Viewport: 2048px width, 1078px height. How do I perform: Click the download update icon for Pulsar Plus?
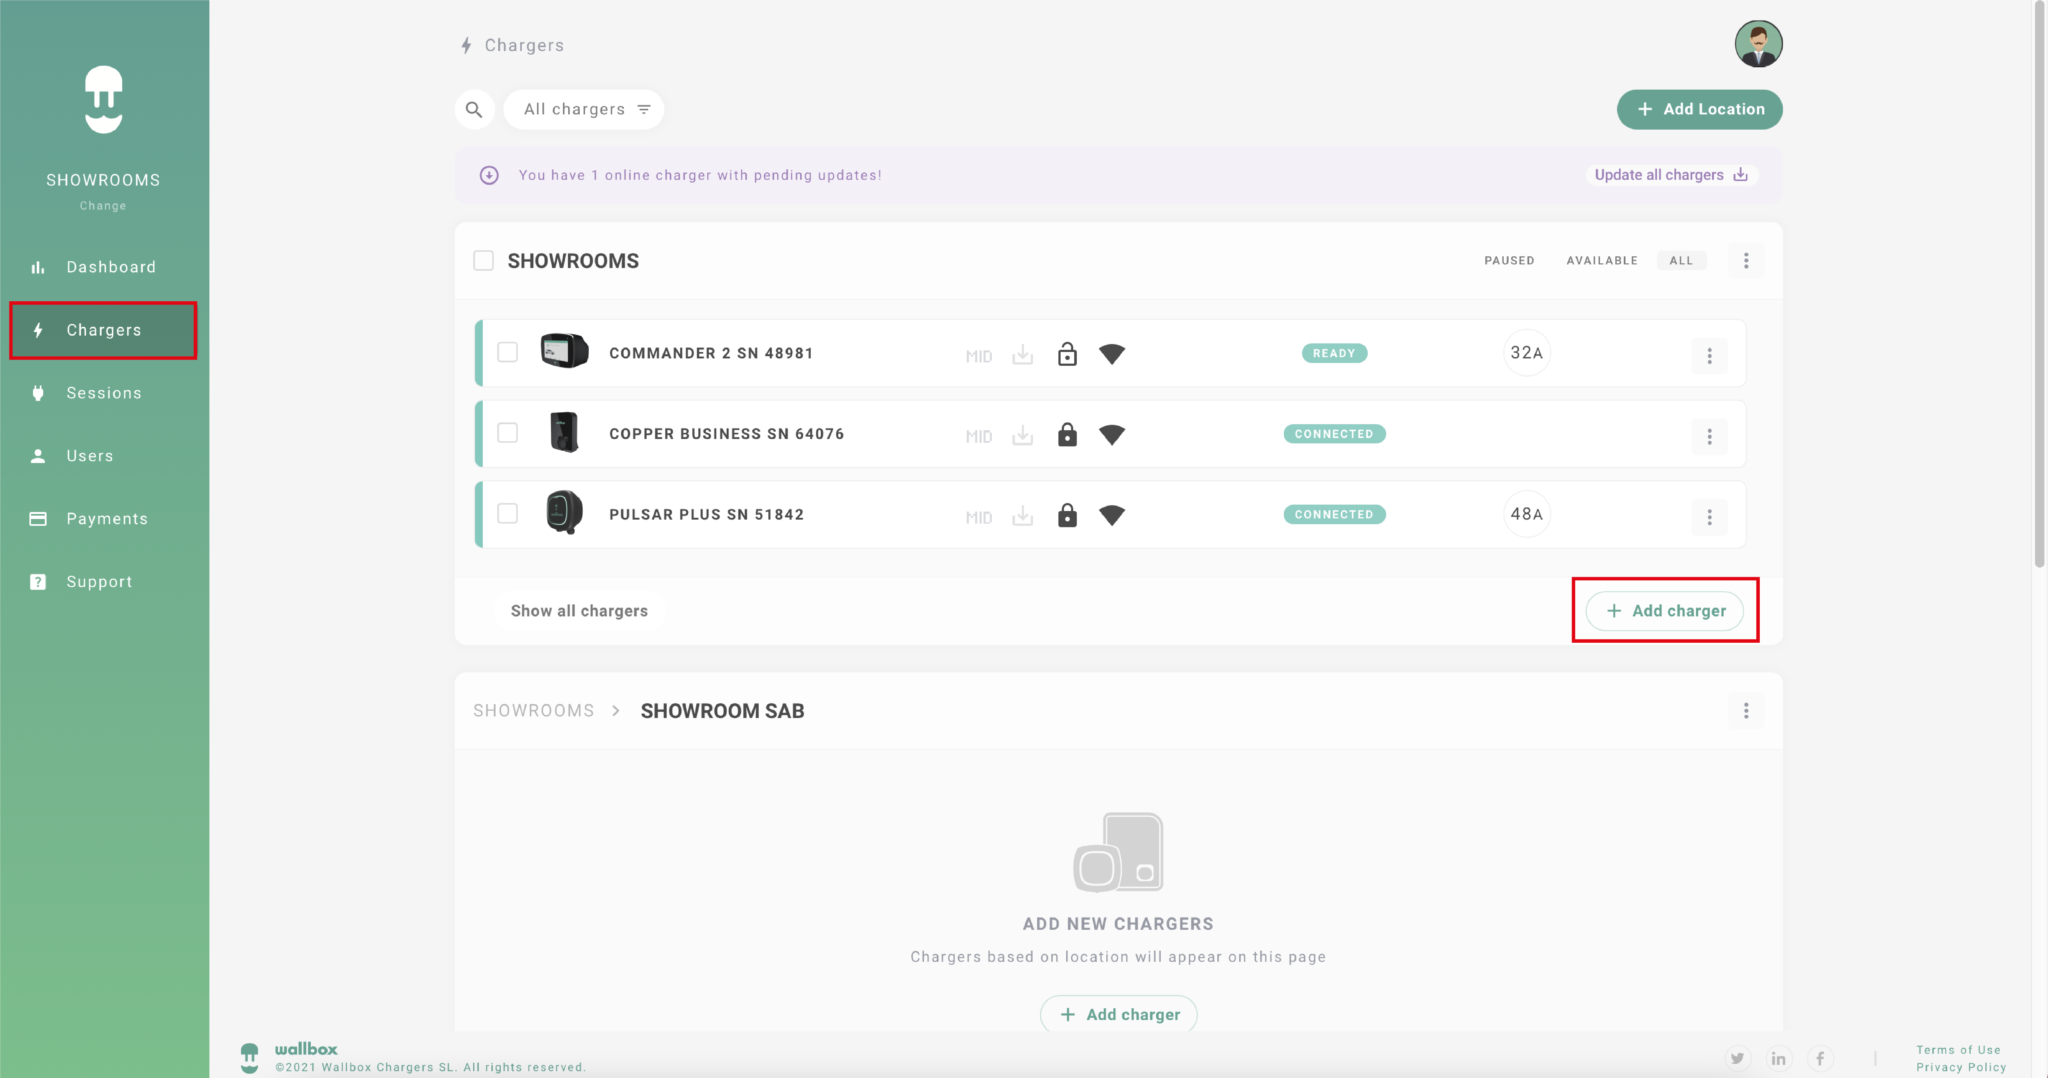point(1022,516)
